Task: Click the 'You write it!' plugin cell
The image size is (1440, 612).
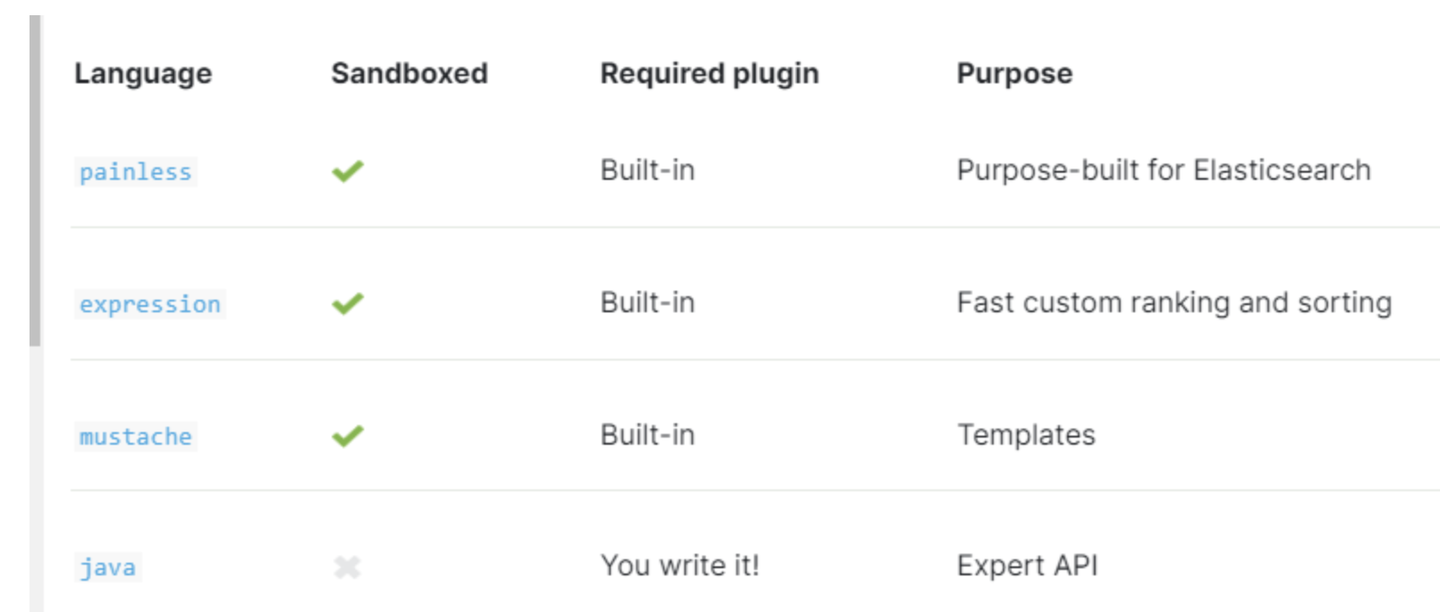Action: [x=680, y=566]
